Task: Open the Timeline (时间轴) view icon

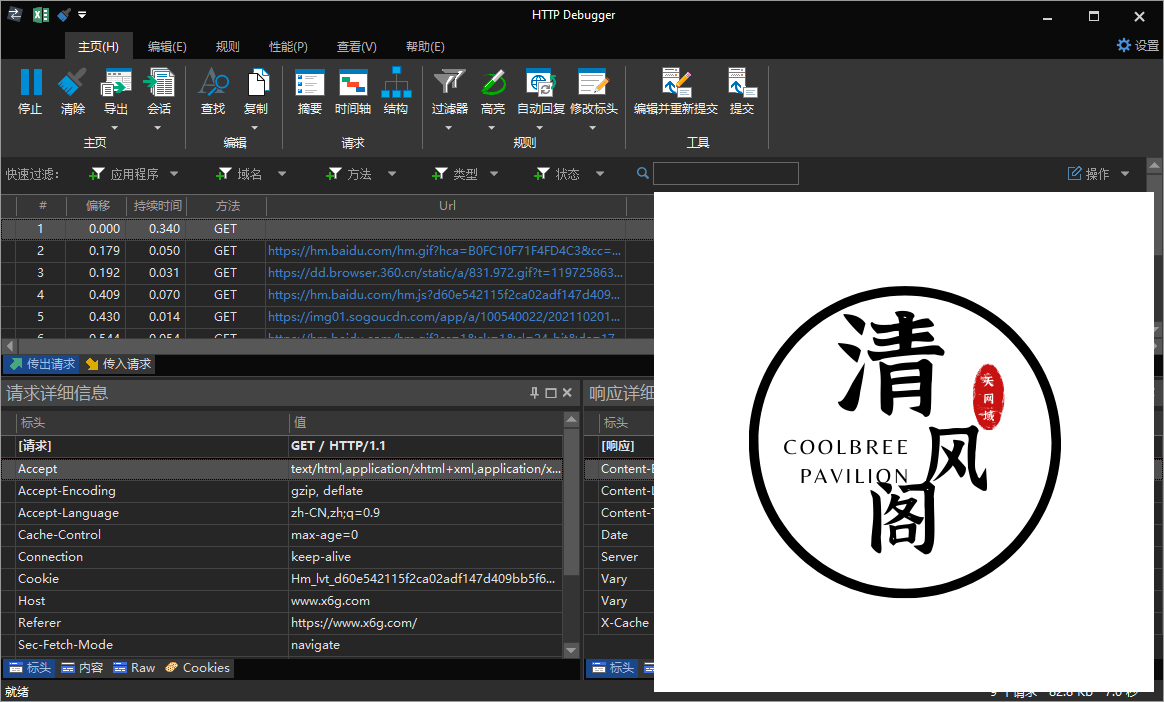Action: click(353, 83)
